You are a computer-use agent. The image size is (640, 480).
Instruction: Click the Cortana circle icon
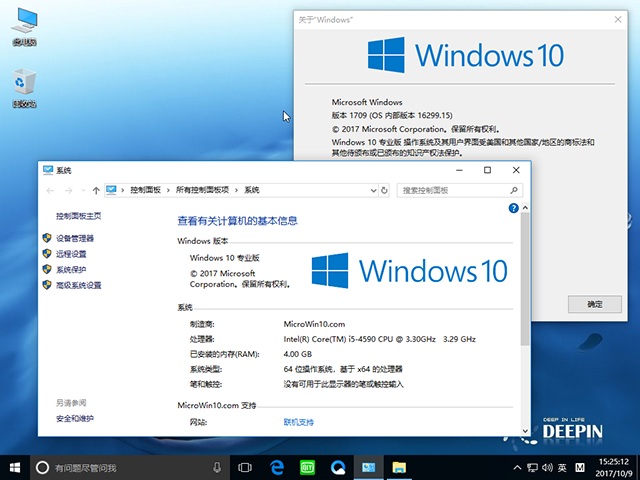pyautogui.click(x=42, y=468)
